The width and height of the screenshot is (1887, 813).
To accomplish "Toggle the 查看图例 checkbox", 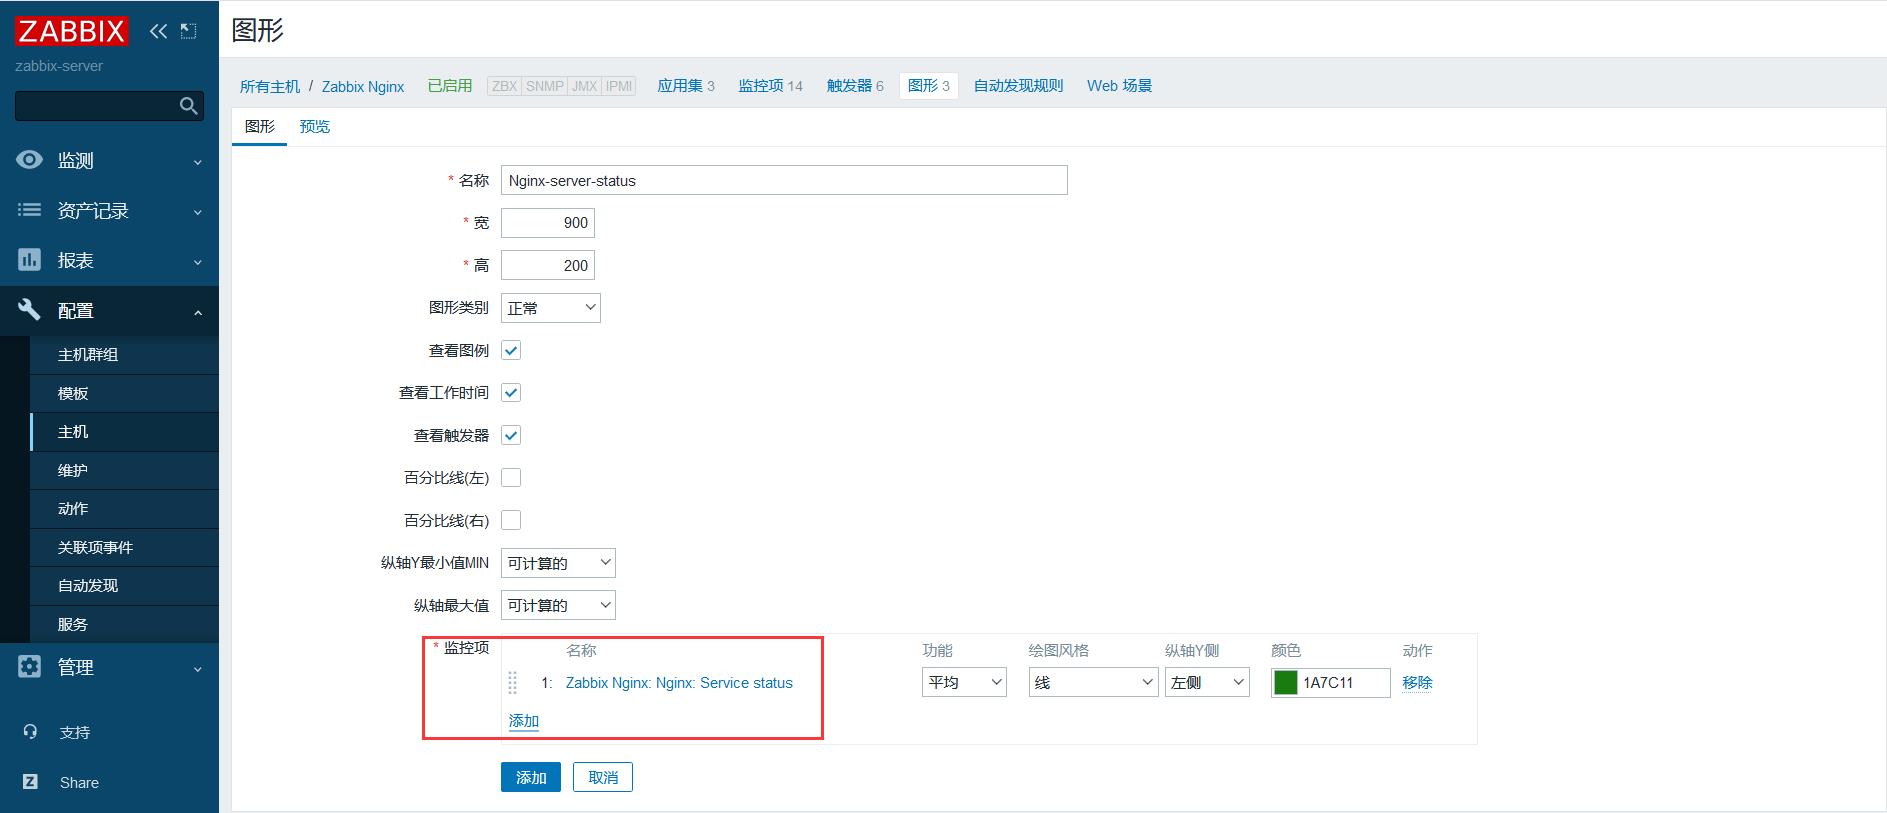I will pos(511,350).
